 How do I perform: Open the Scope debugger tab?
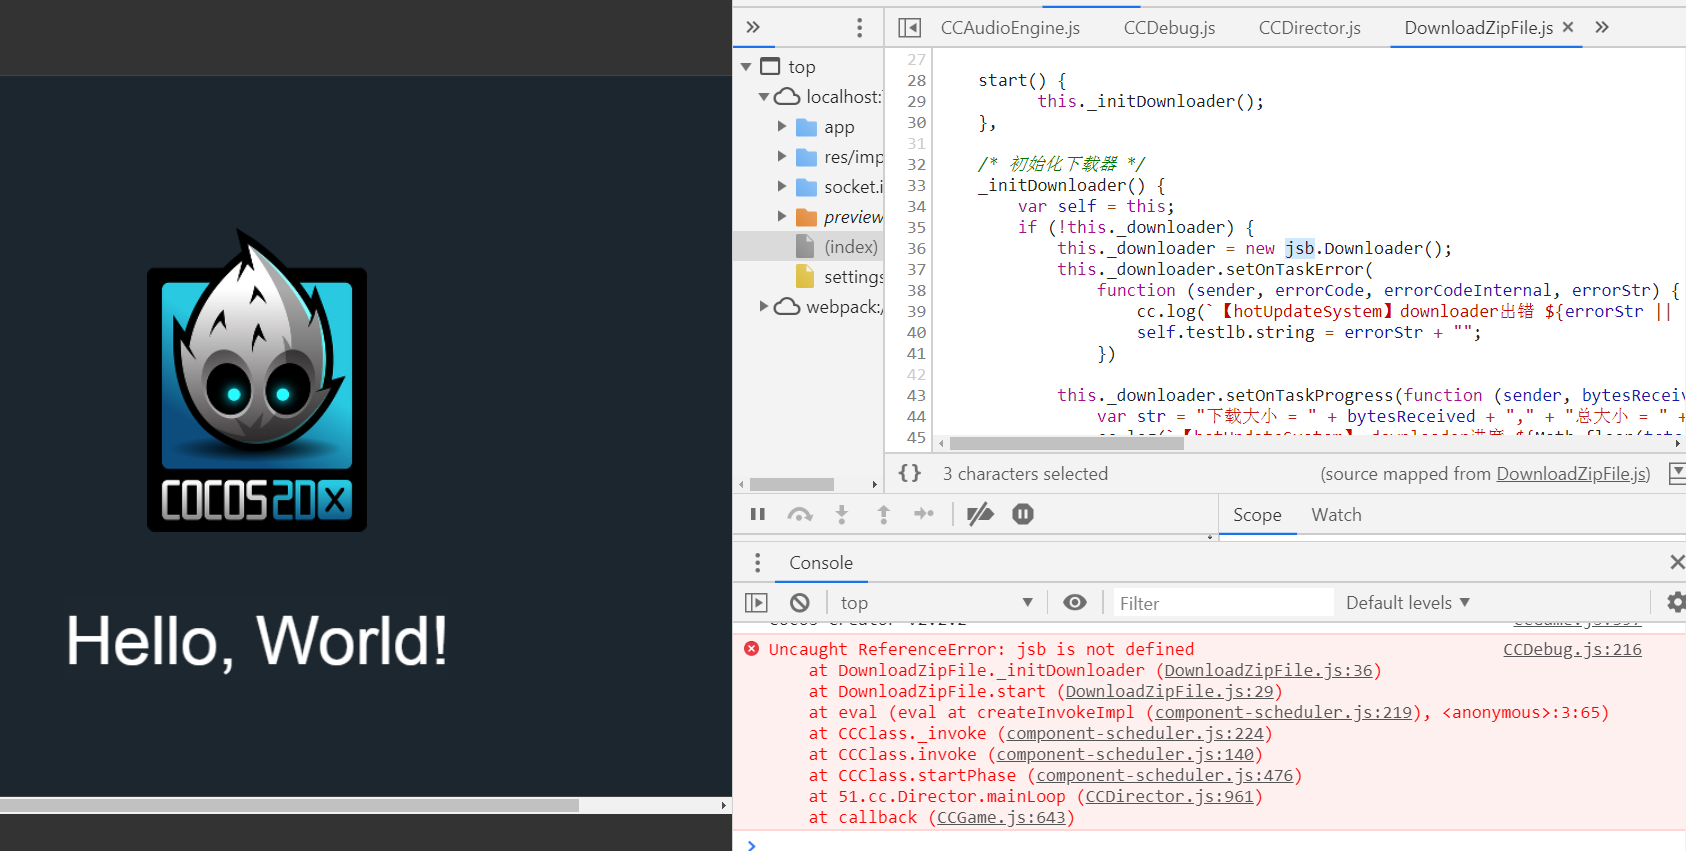[1257, 515]
